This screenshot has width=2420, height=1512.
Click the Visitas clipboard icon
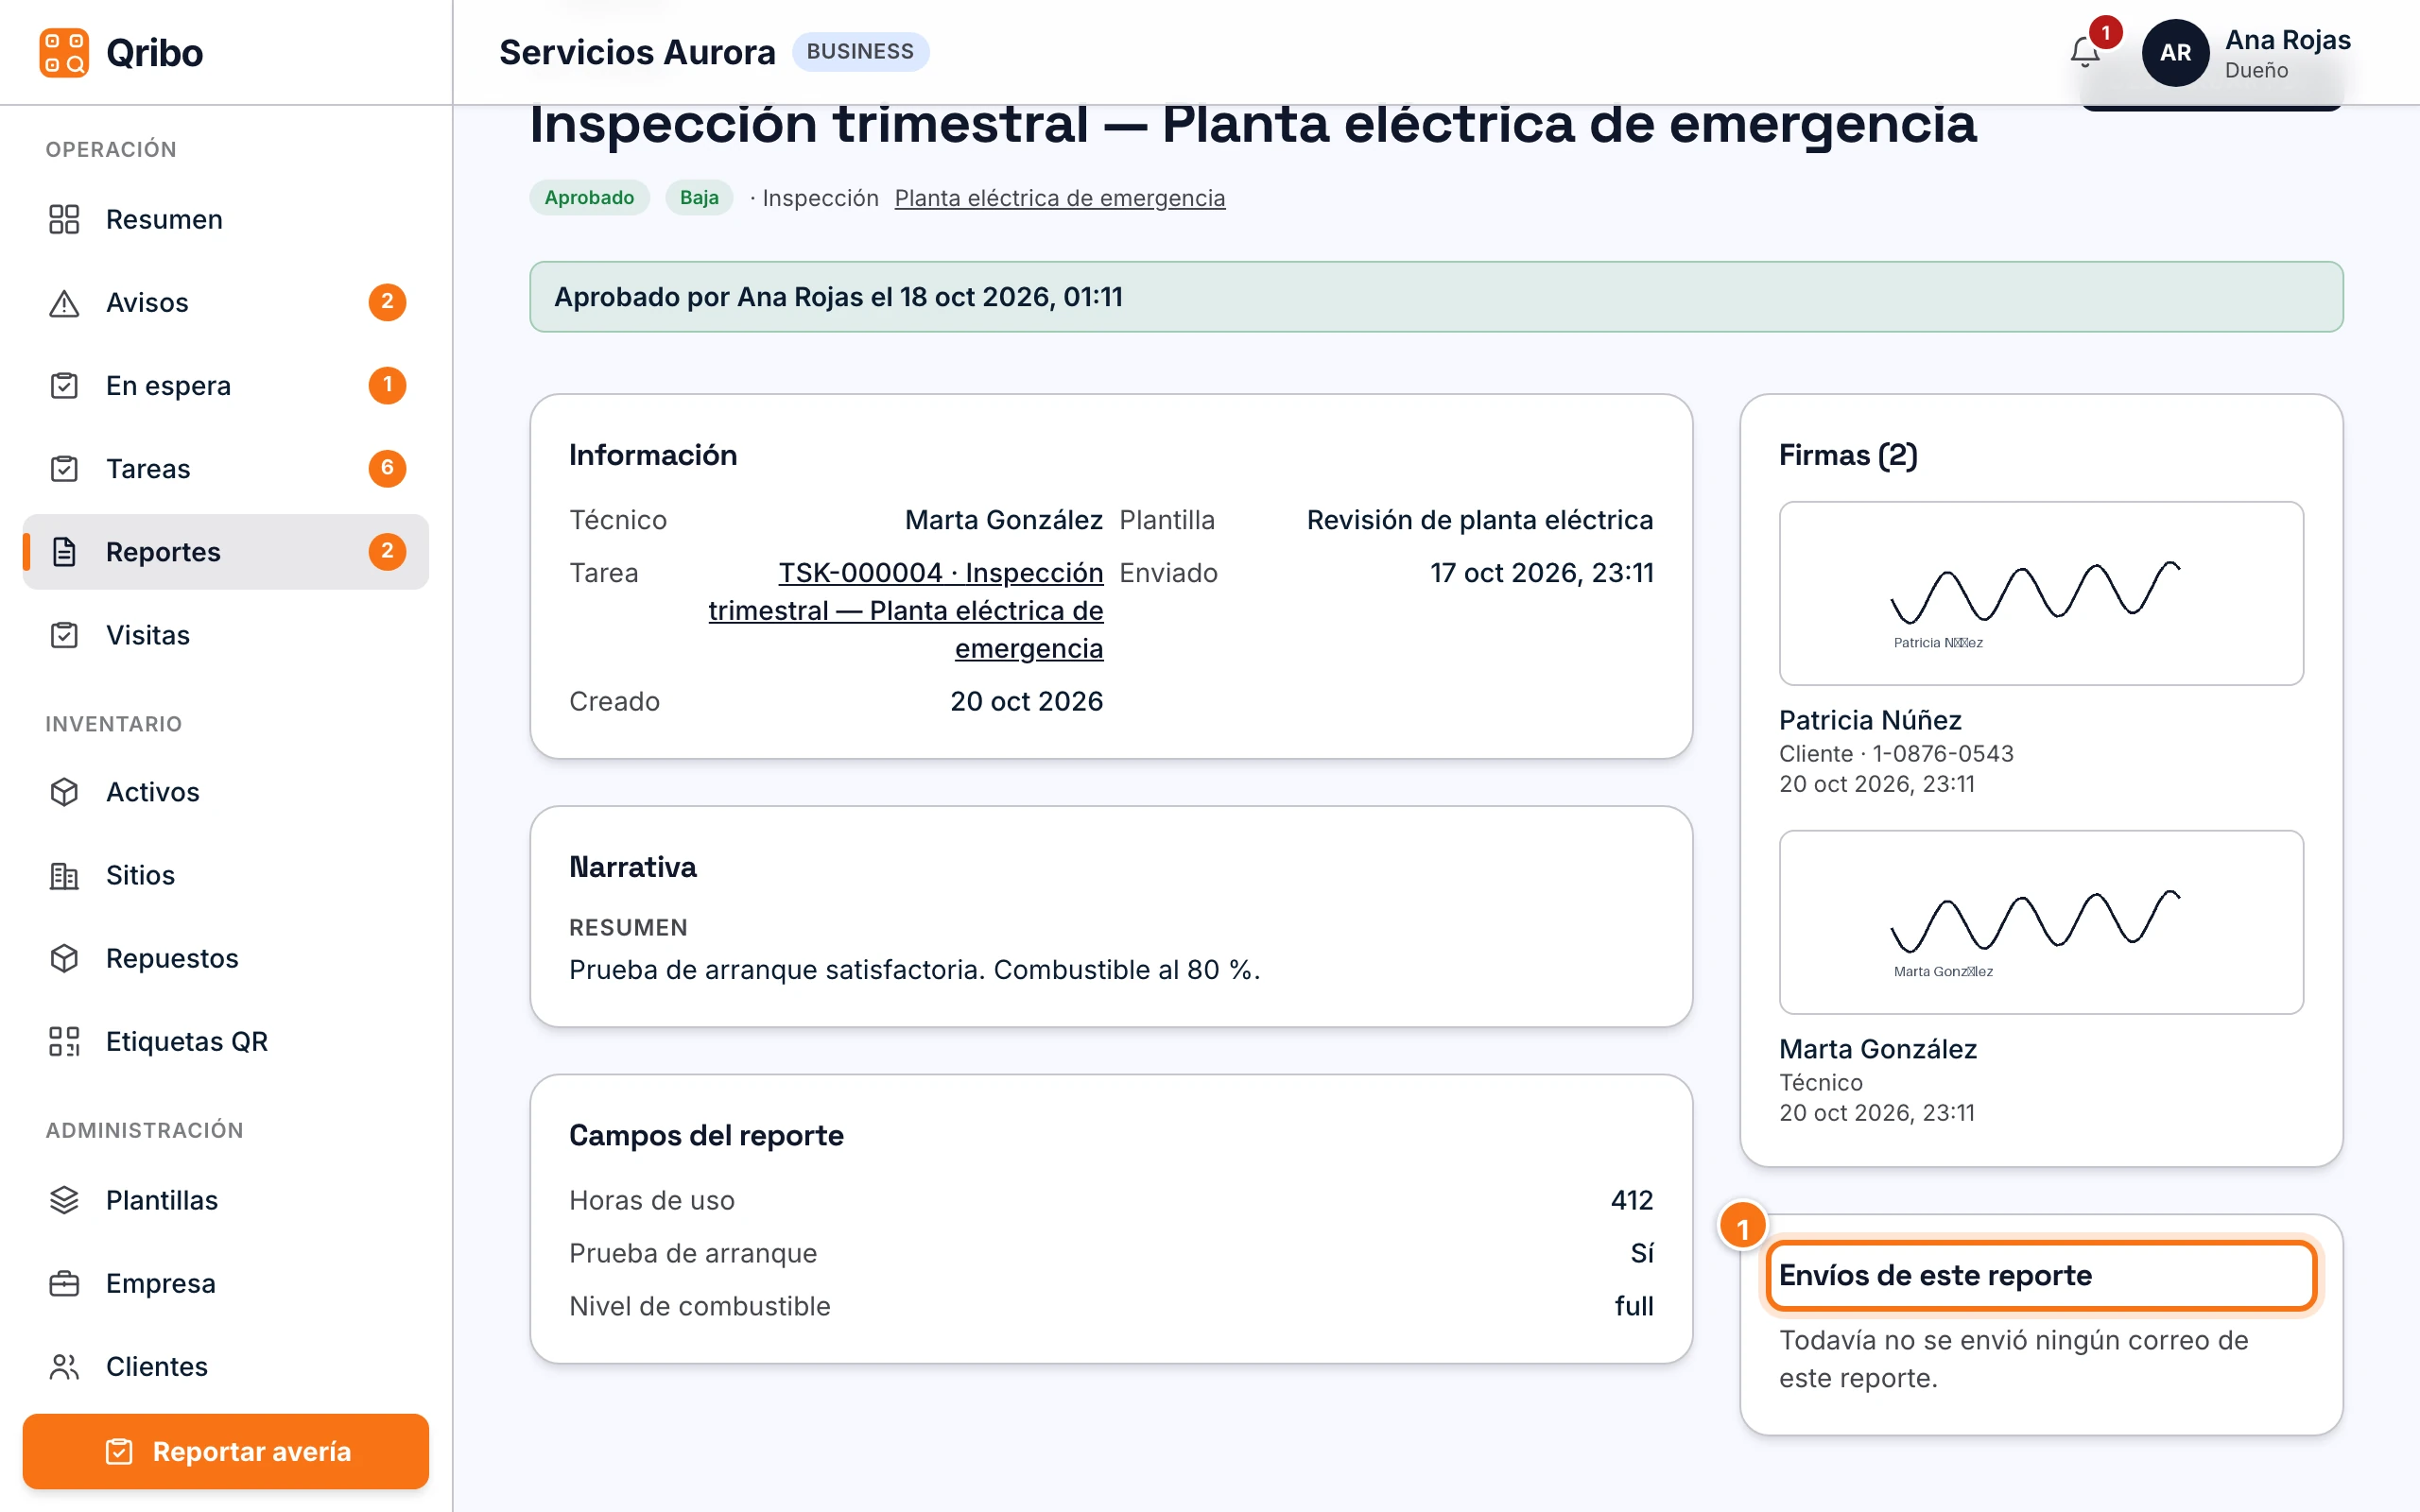coord(64,634)
